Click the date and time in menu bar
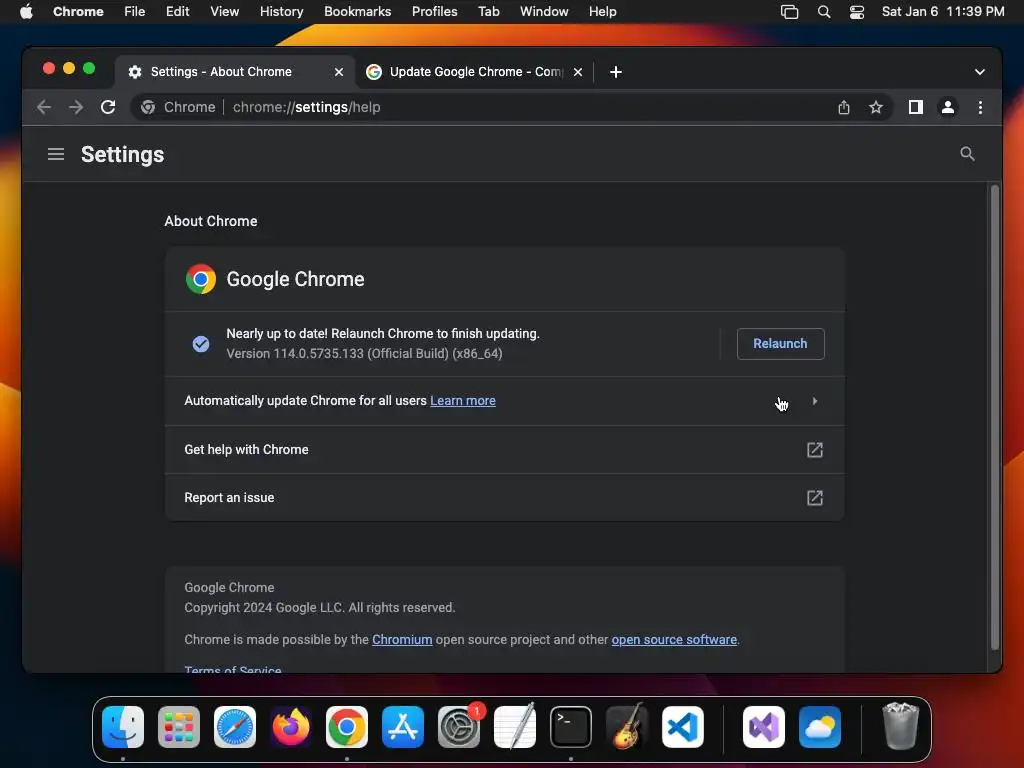The image size is (1024, 768). pos(943,11)
